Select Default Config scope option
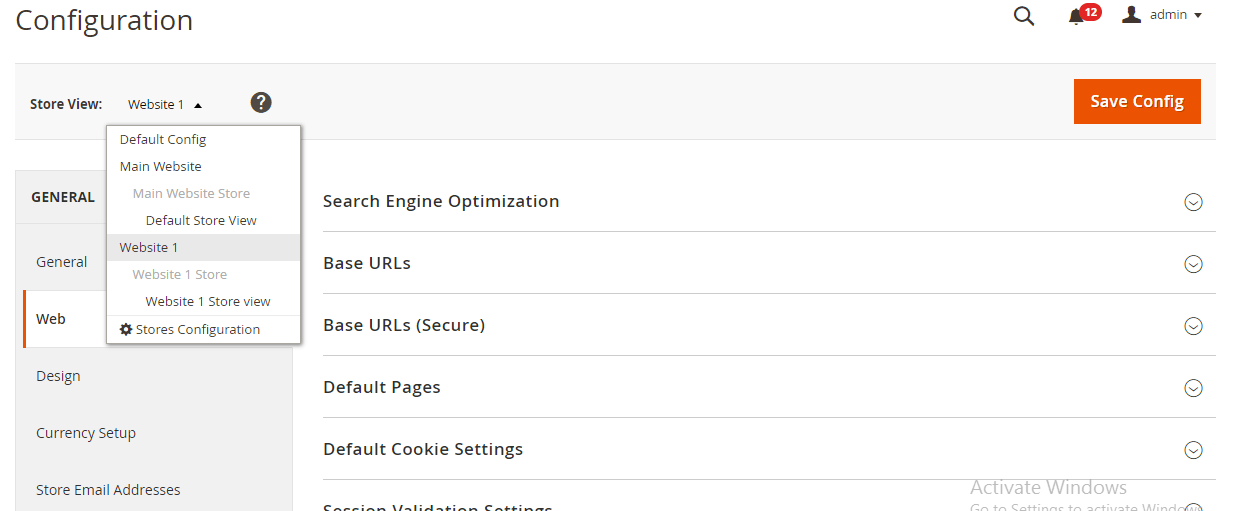The image size is (1235, 511). click(163, 140)
